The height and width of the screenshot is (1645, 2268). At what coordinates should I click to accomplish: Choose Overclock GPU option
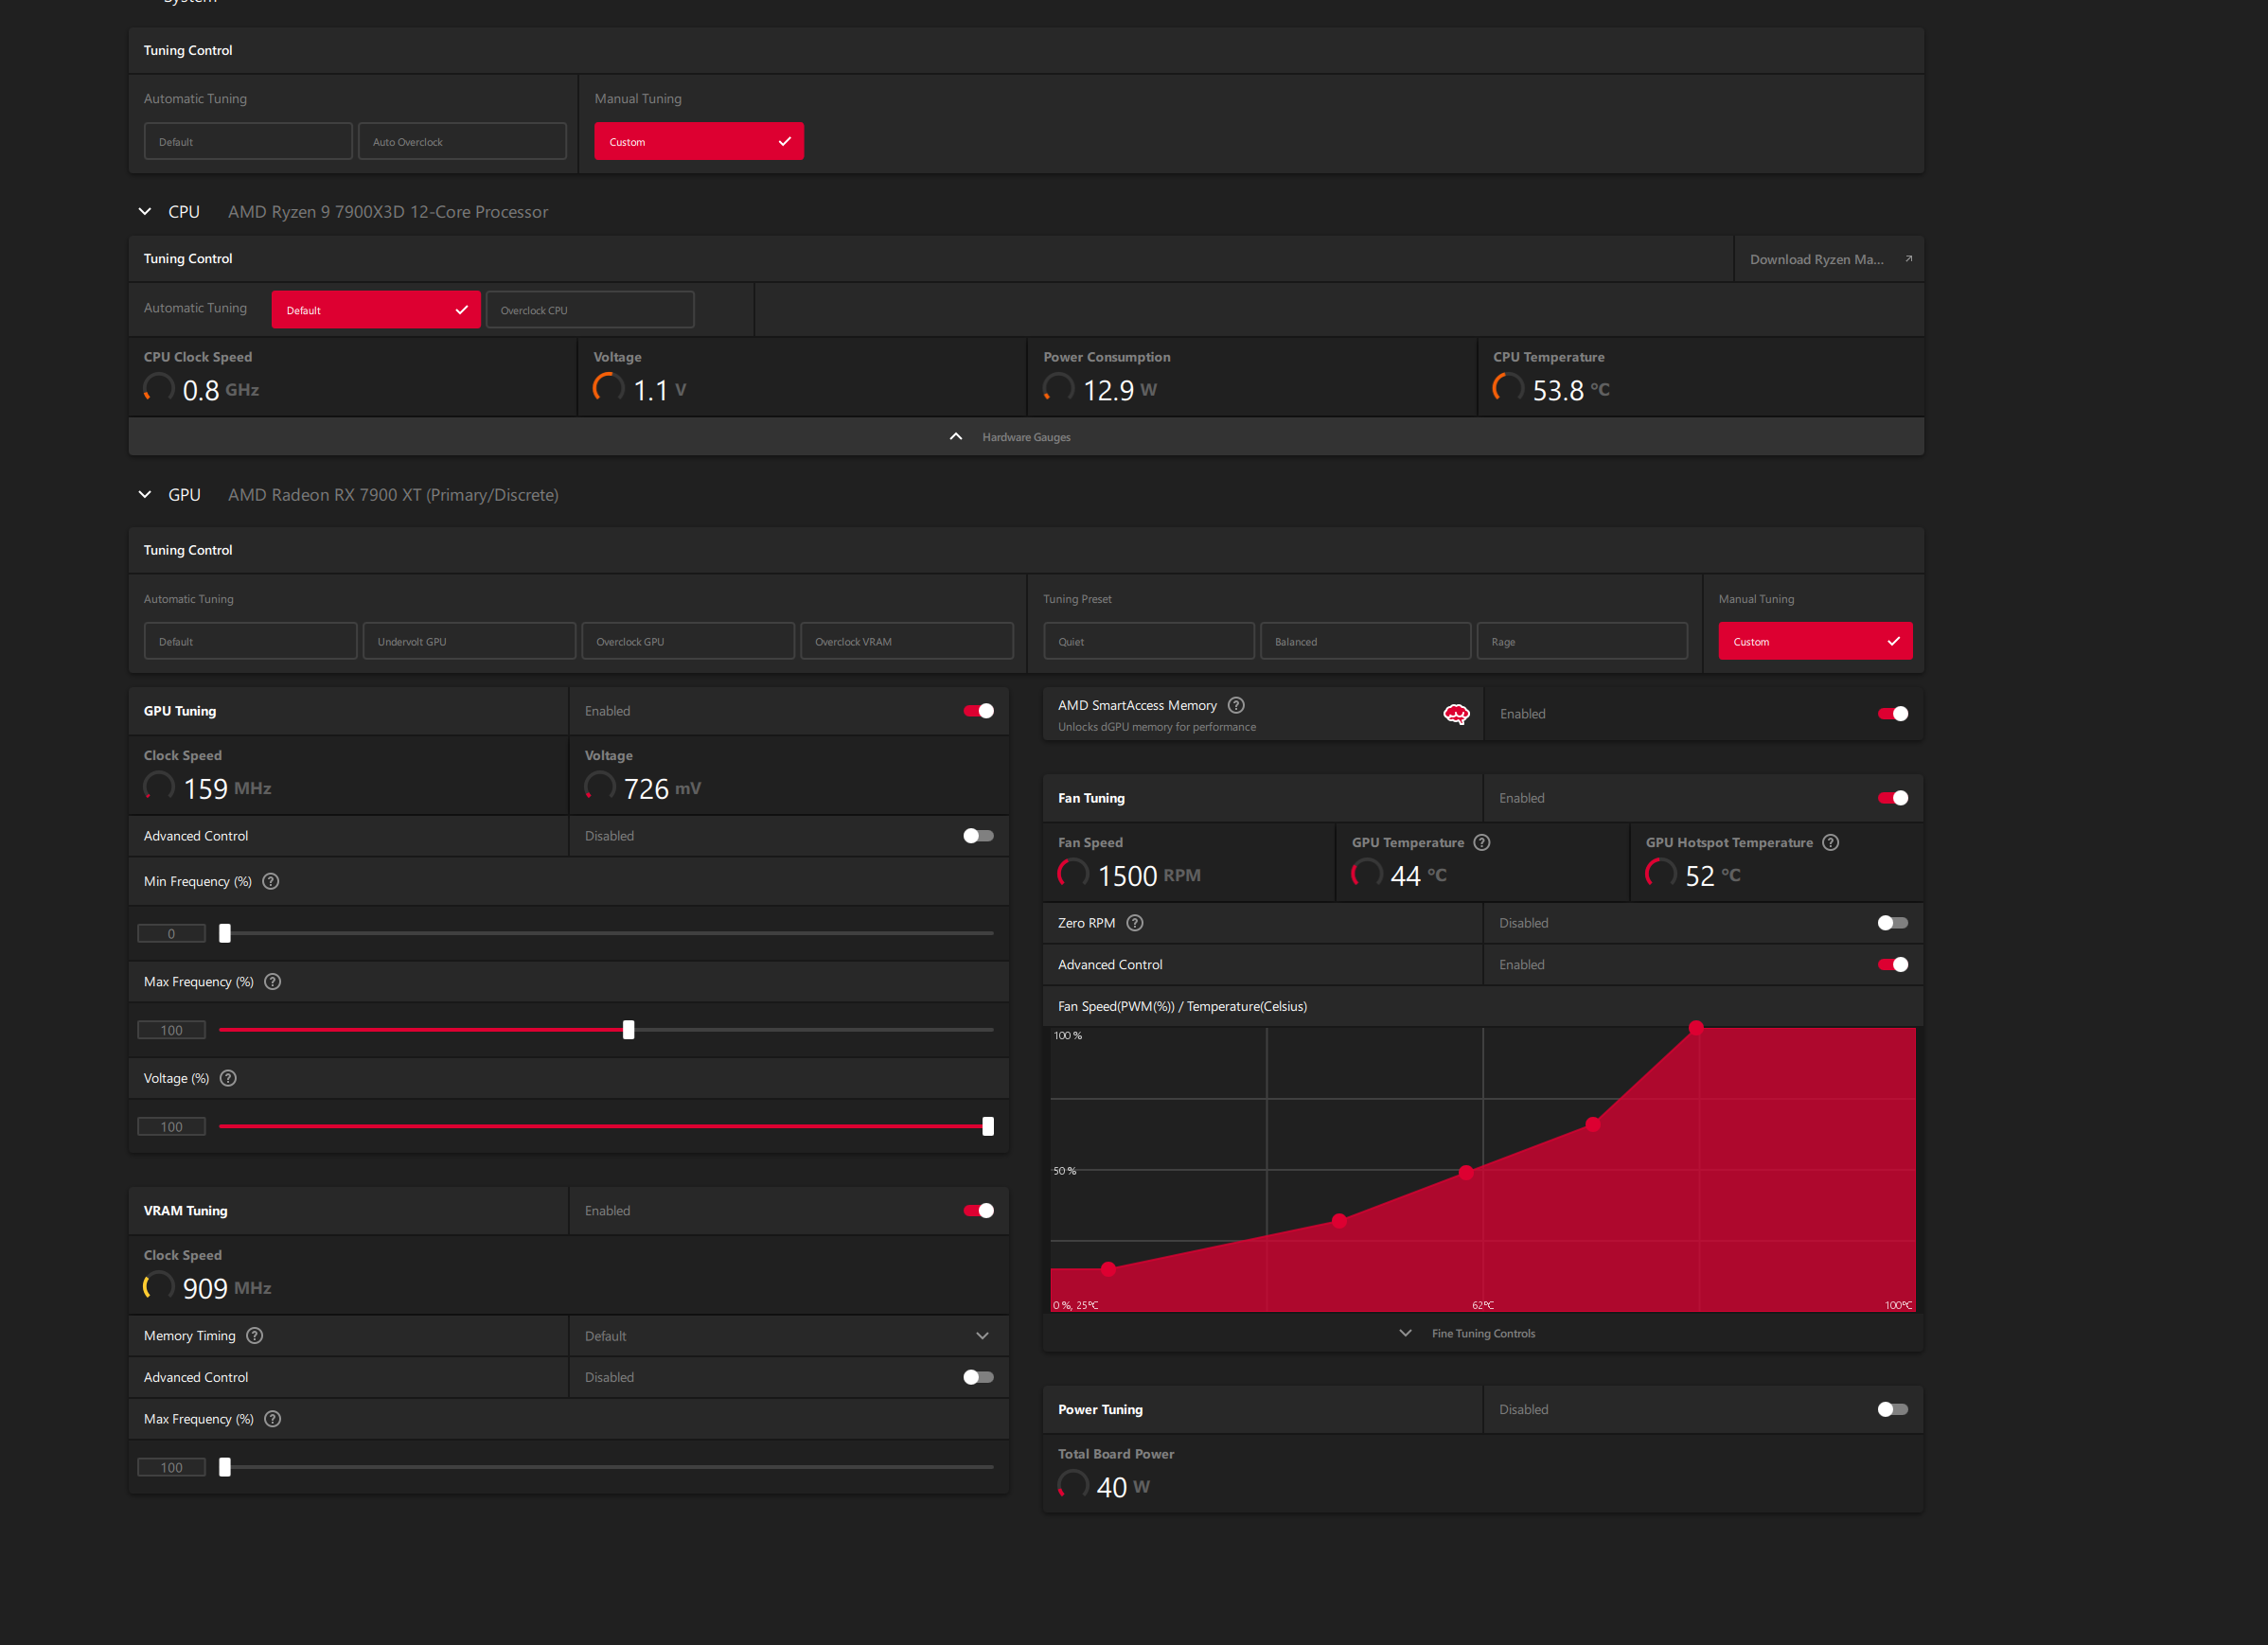(688, 642)
